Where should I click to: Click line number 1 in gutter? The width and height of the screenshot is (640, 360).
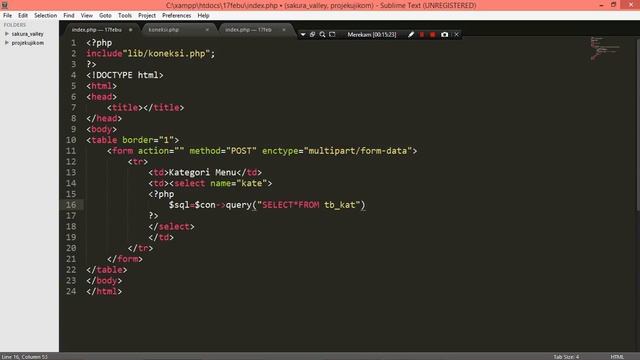[x=73, y=43]
